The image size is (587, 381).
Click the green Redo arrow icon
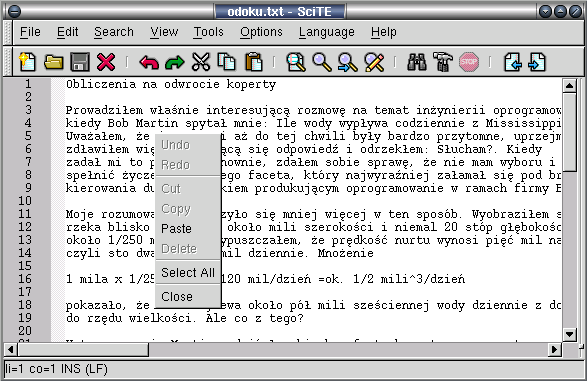point(175,63)
